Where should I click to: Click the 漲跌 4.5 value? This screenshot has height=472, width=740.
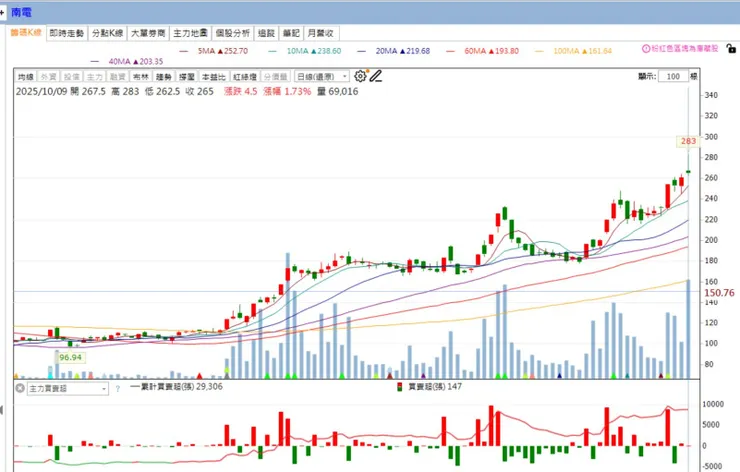241,91
